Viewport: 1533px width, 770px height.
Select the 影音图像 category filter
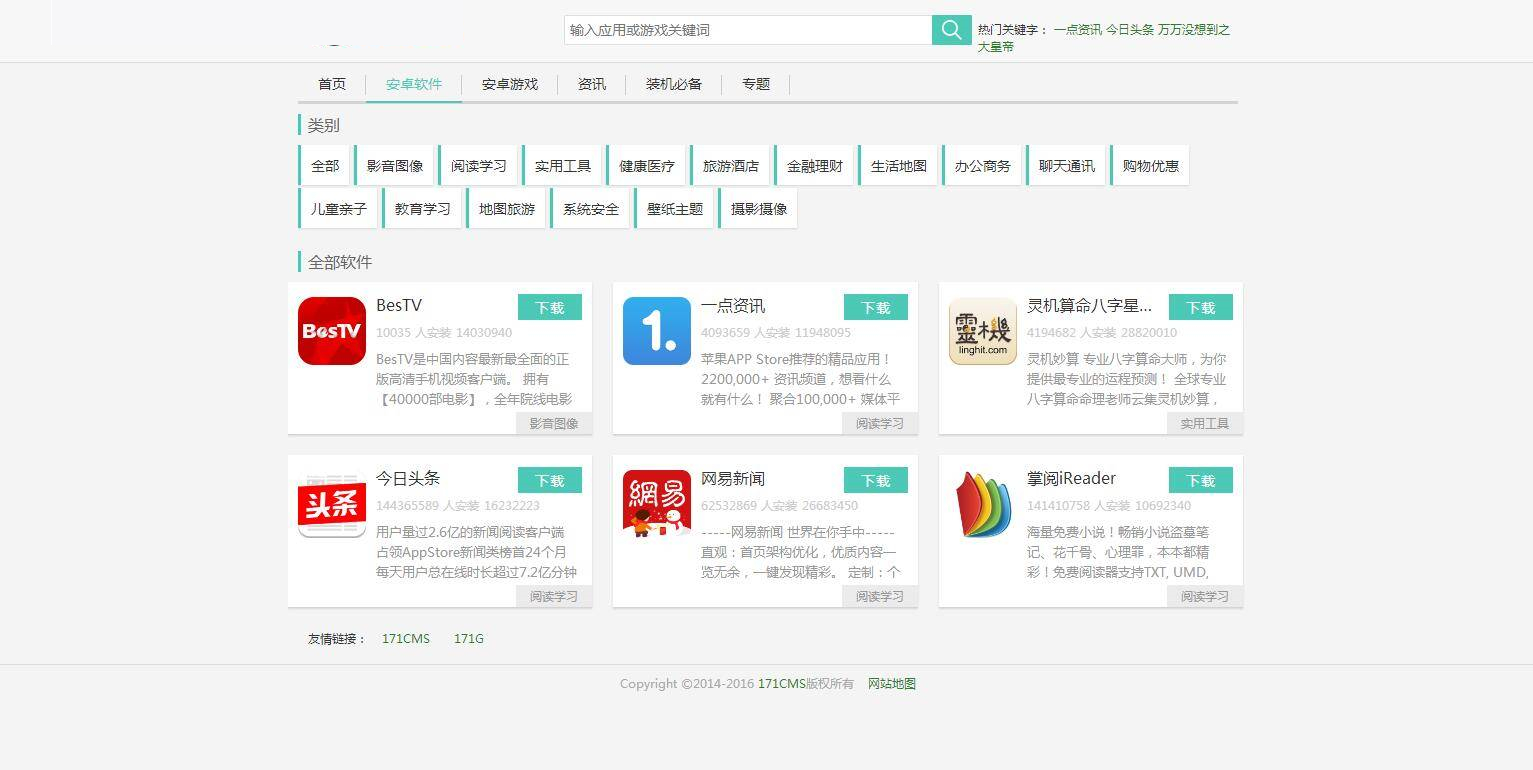click(x=395, y=164)
